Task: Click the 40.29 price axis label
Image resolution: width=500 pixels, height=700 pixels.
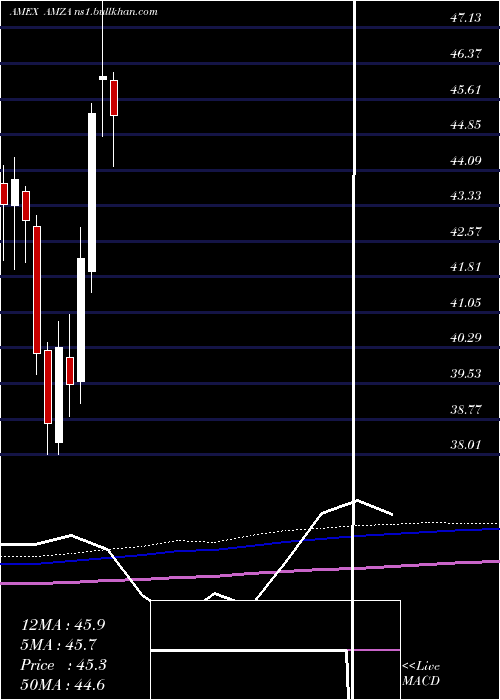Action: 466,338
